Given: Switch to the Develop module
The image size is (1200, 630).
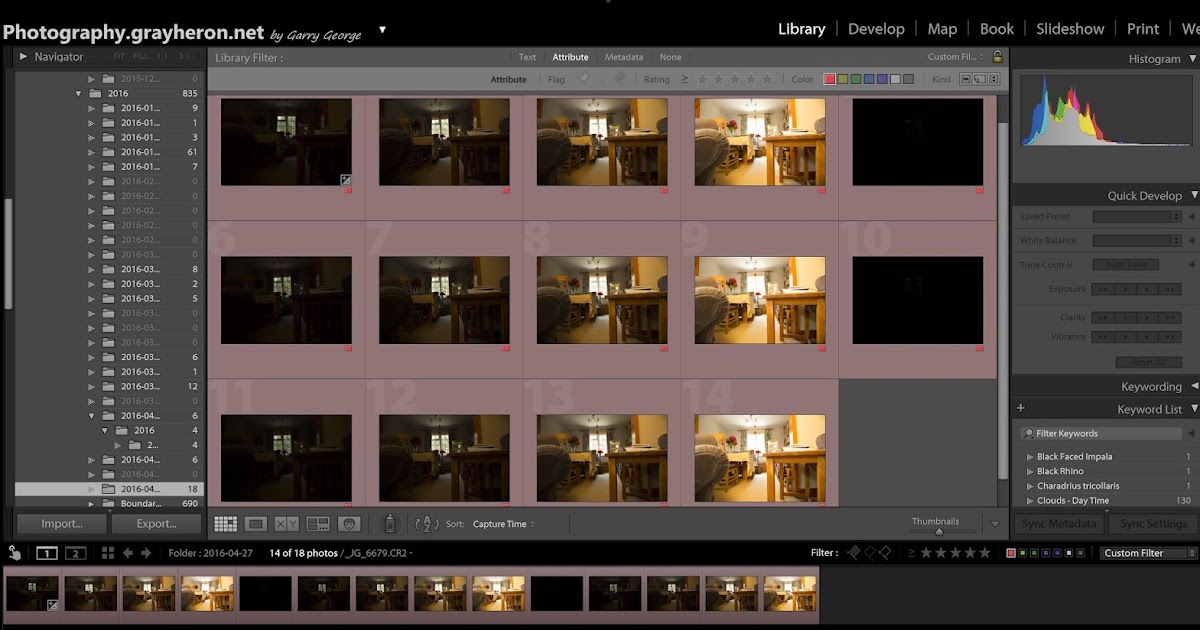Looking at the screenshot, I should (x=877, y=29).
